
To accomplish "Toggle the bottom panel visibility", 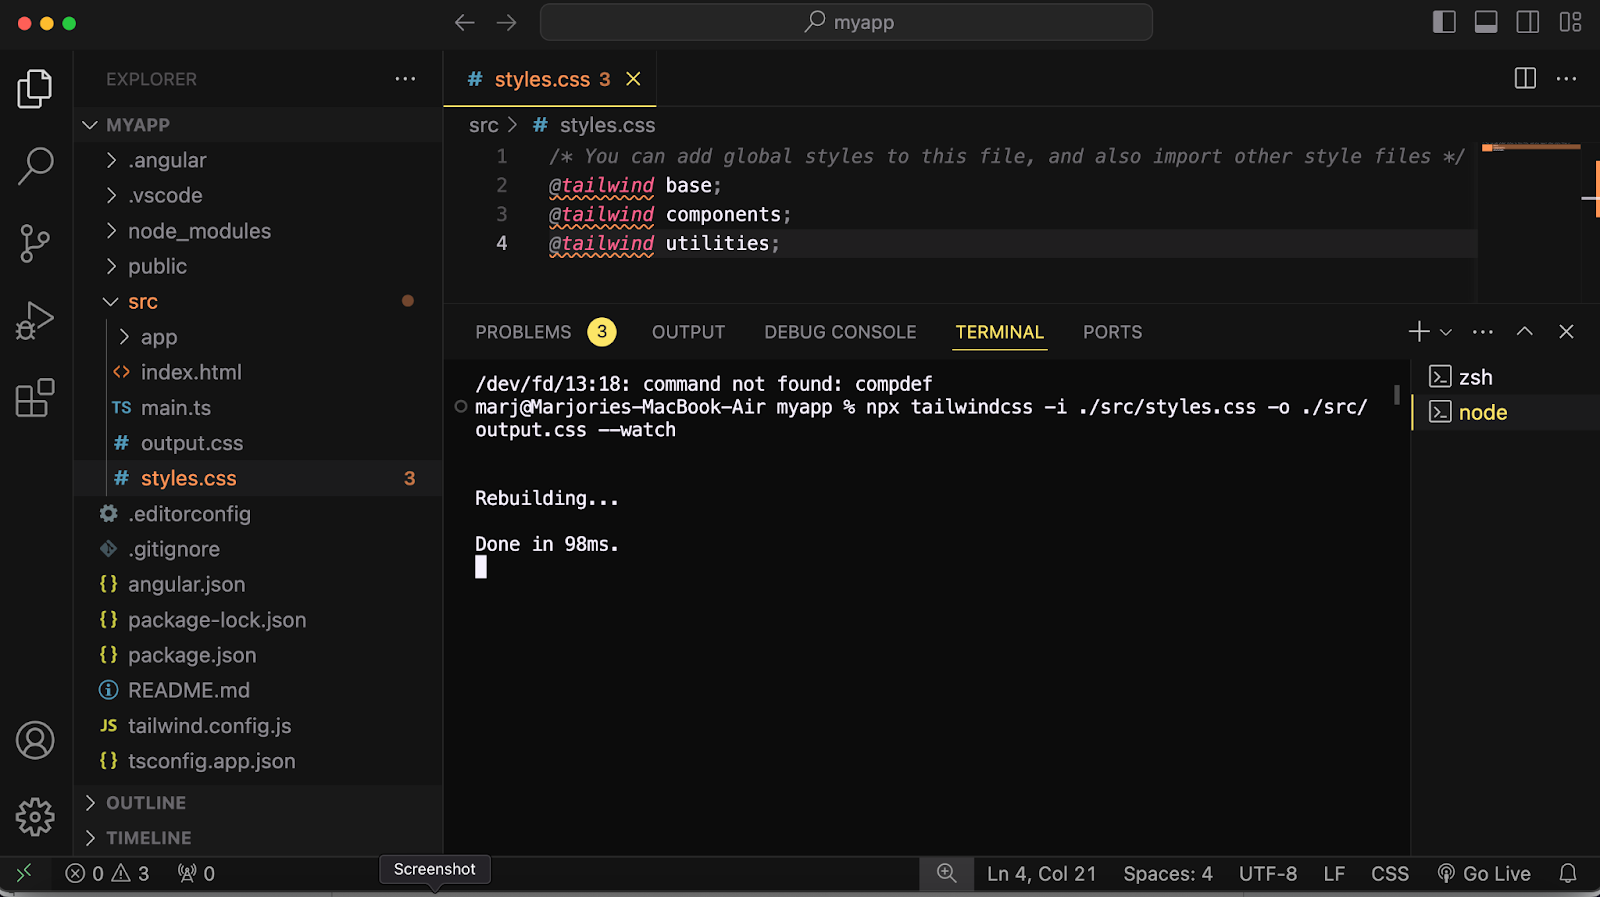I will 1486,22.
